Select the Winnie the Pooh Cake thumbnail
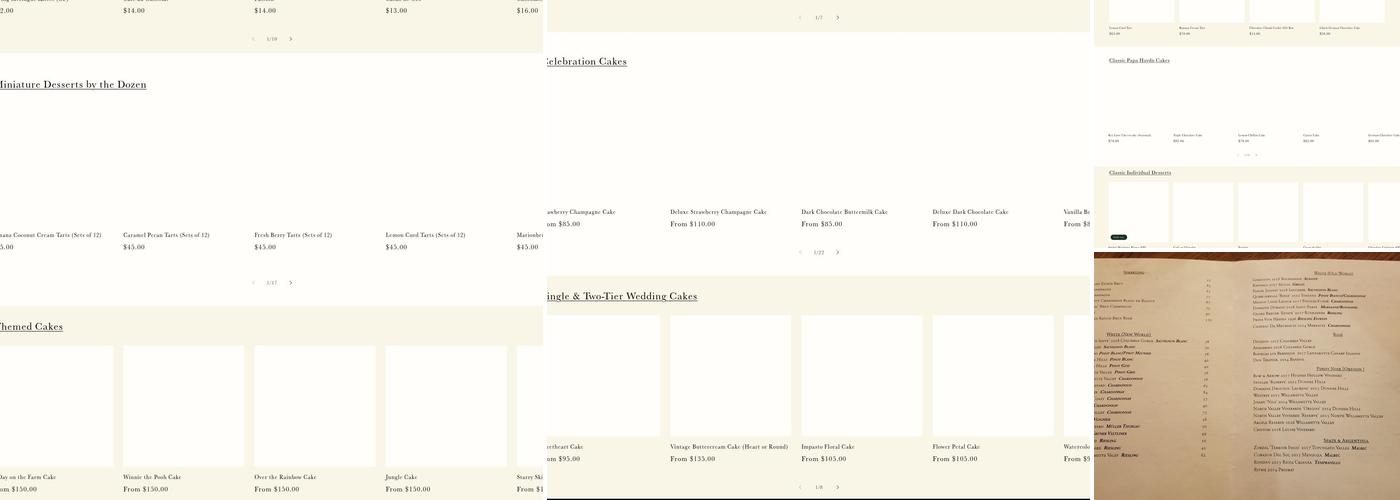Viewport: 1400px width, 500px height. coord(183,406)
